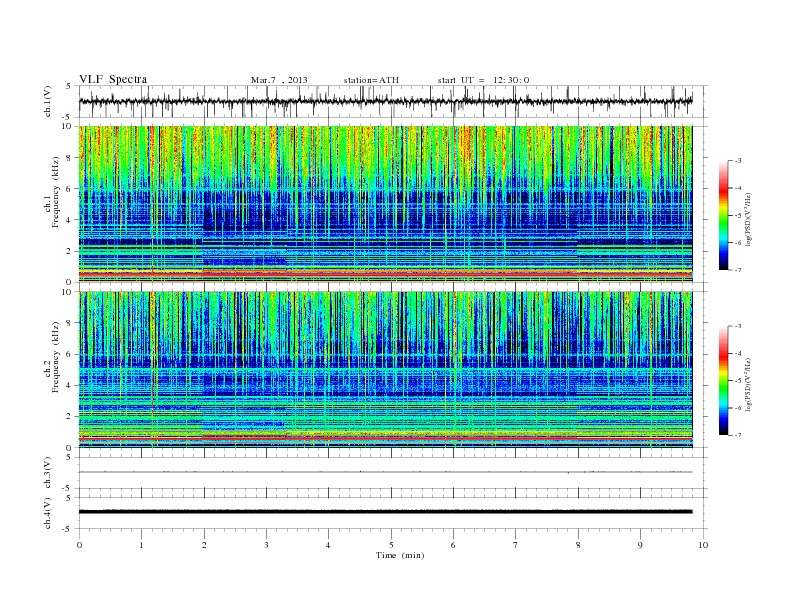Viewport: 792px width, 612px height.
Task: Click the ch.2 spectrogram panel
Action: tap(386, 370)
